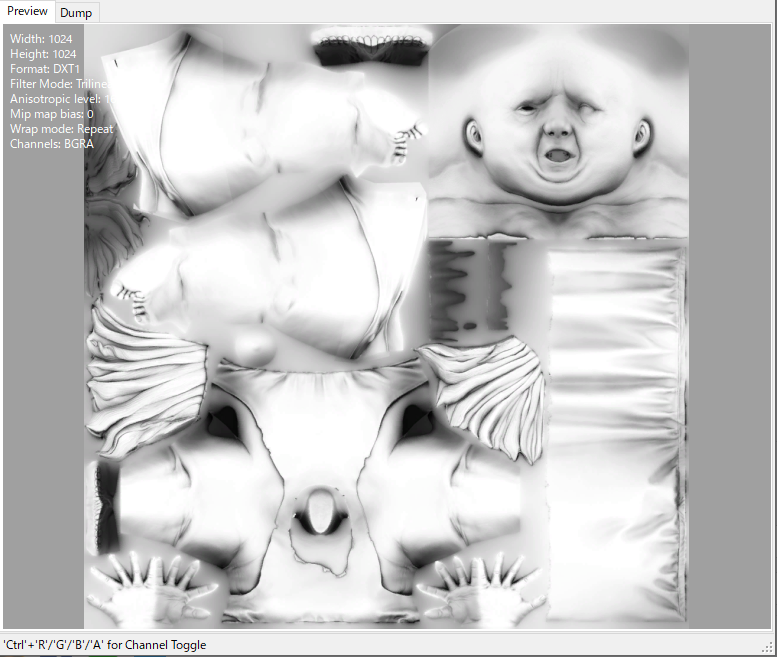
Task: Click the face's open mouth in the texture
Action: point(554,155)
